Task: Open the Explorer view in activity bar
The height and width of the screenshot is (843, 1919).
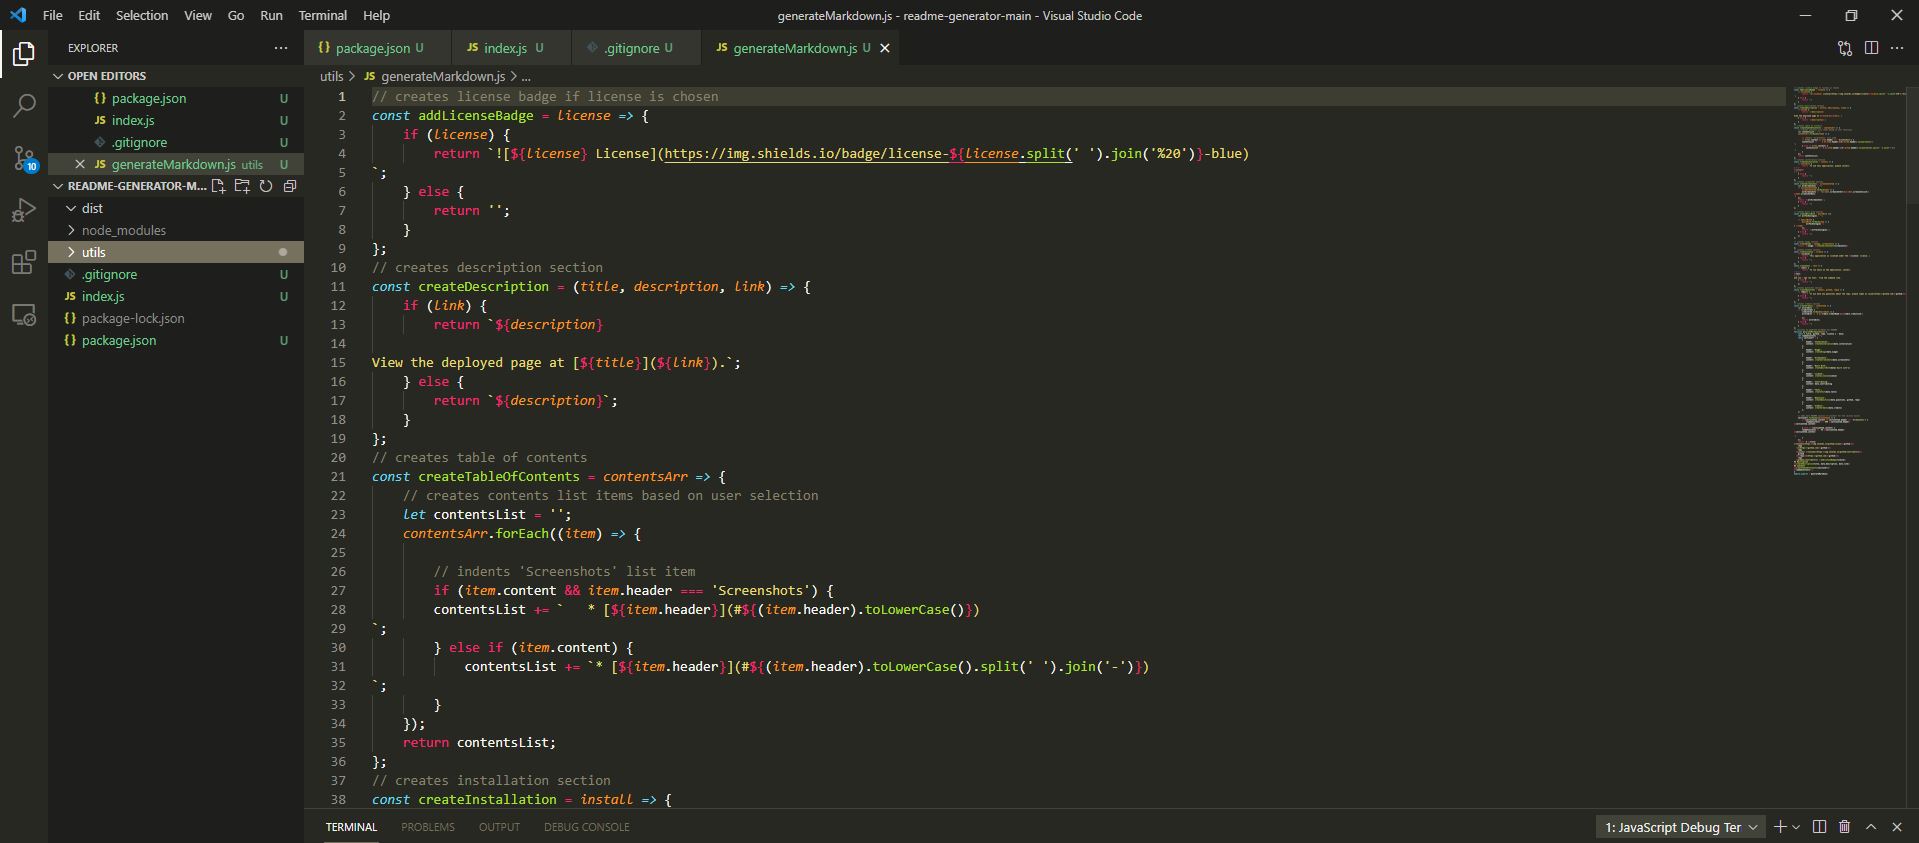Action: pos(24,53)
